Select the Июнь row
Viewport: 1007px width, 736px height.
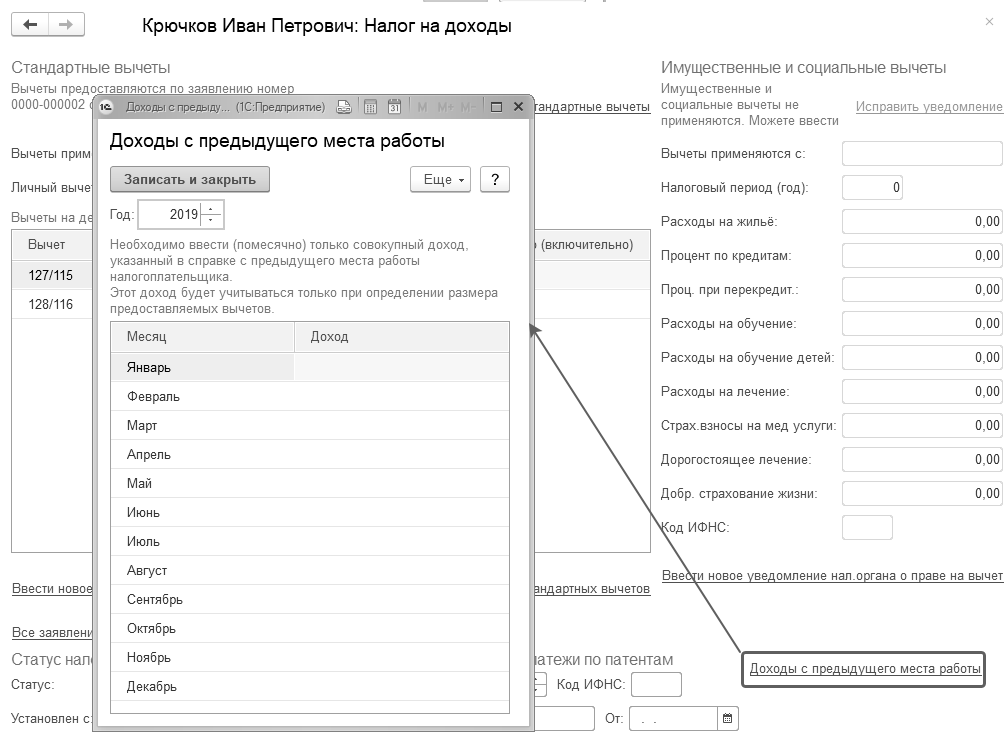coord(310,513)
